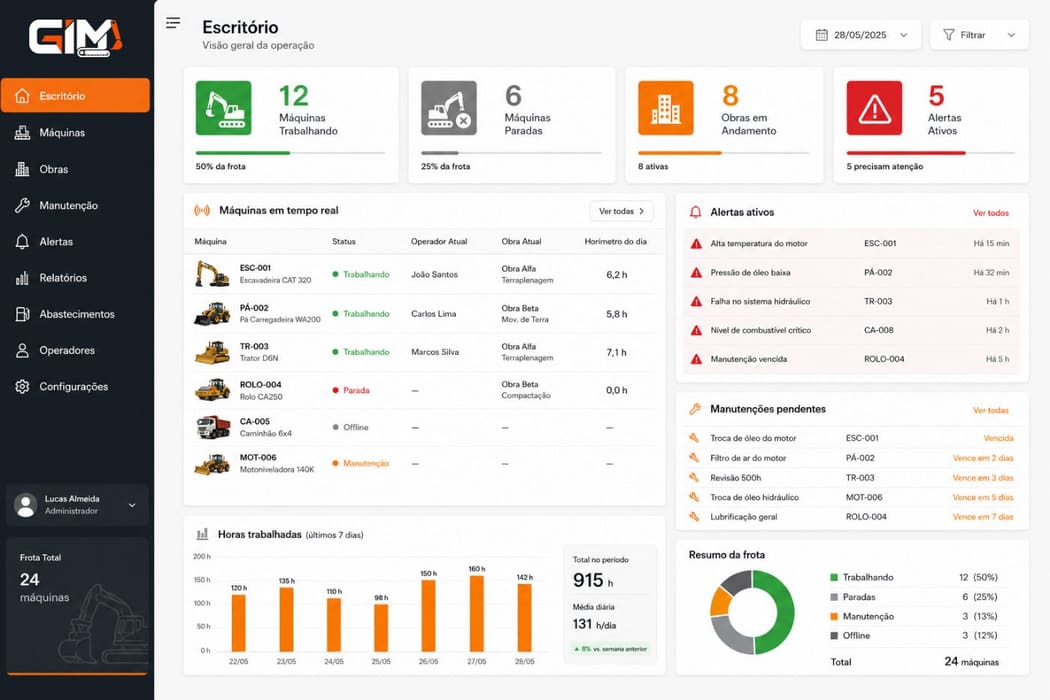The width and height of the screenshot is (1050, 700).
Task: Expand the Lucas Almeida user menu
Action: point(77,505)
